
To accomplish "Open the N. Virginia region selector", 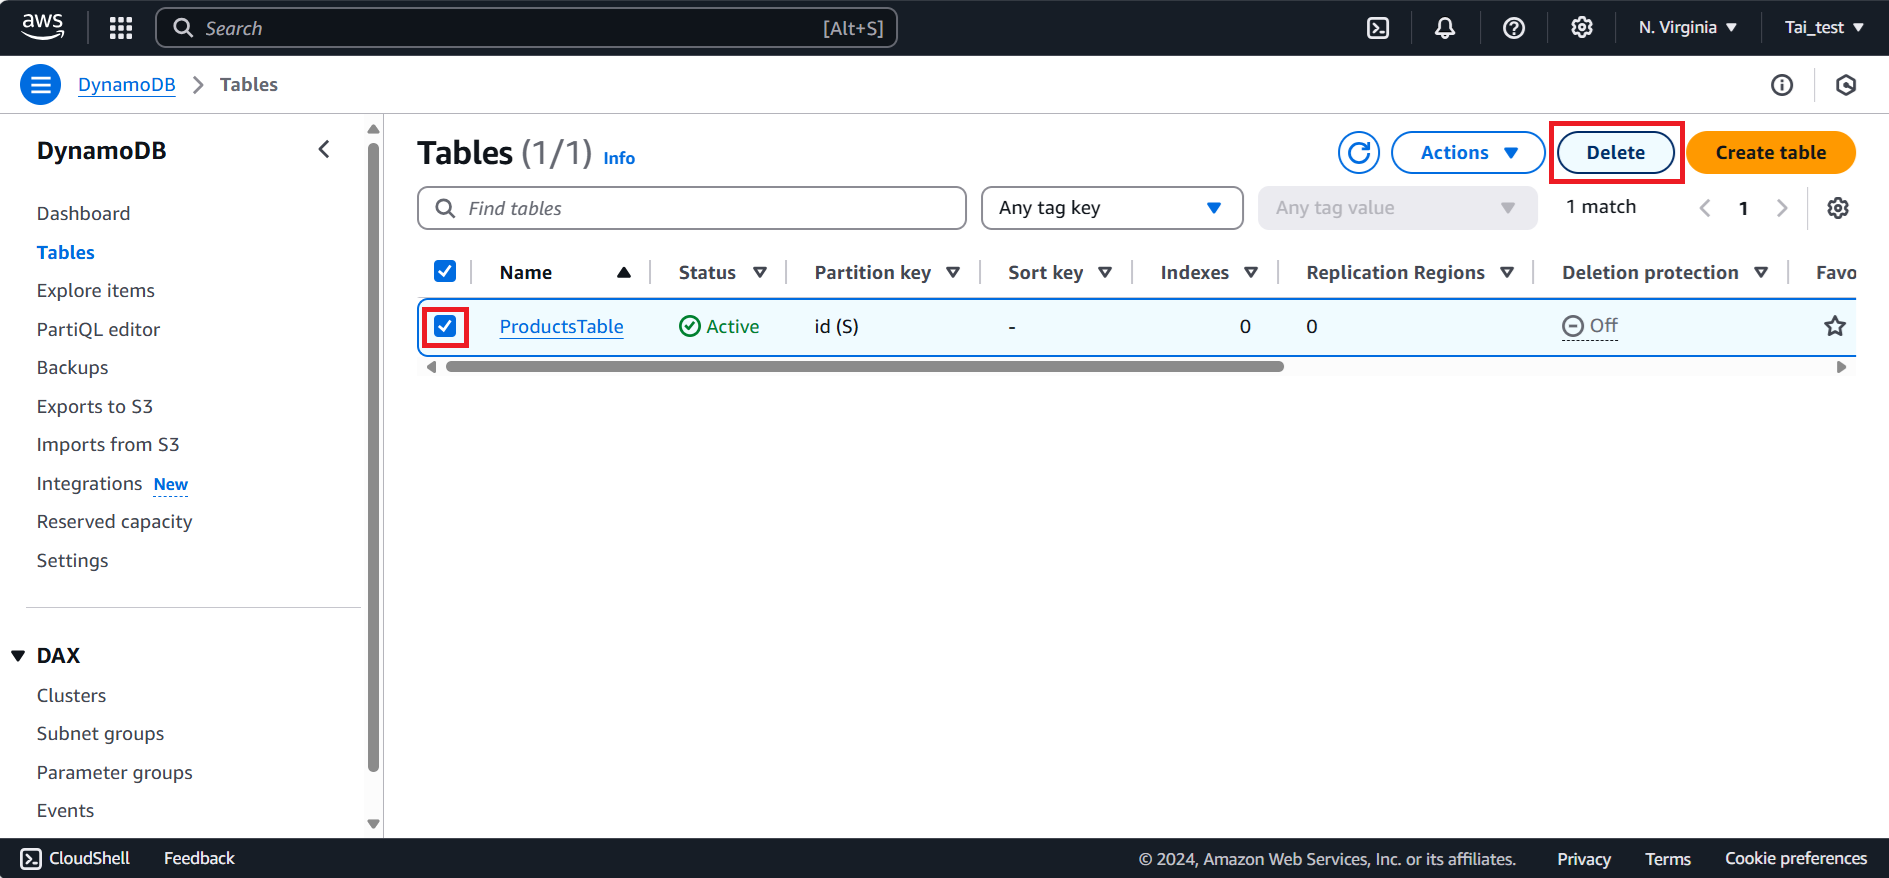I will point(1688,28).
